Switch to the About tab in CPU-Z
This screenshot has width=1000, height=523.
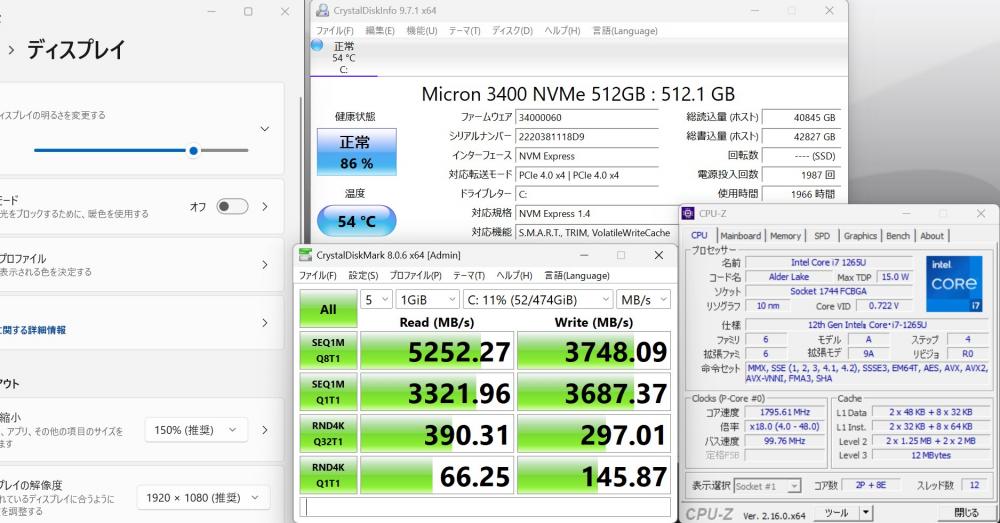pyautogui.click(x=932, y=235)
